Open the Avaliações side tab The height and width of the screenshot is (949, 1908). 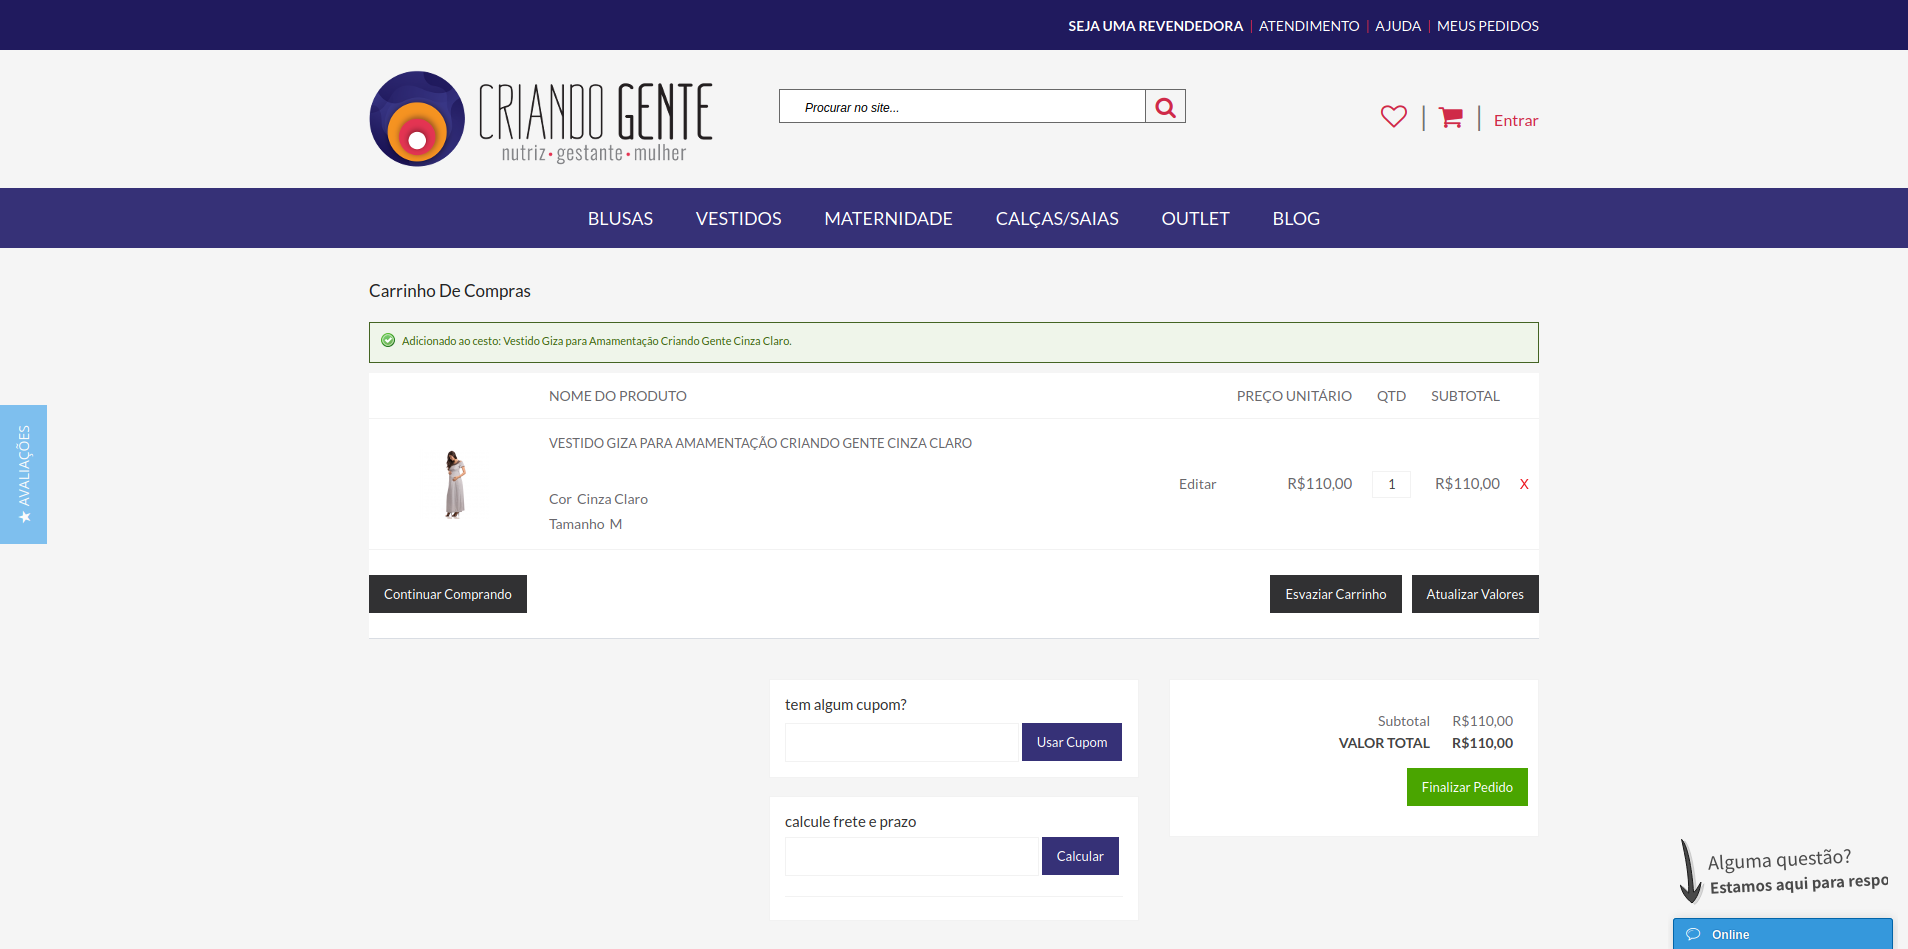24,474
